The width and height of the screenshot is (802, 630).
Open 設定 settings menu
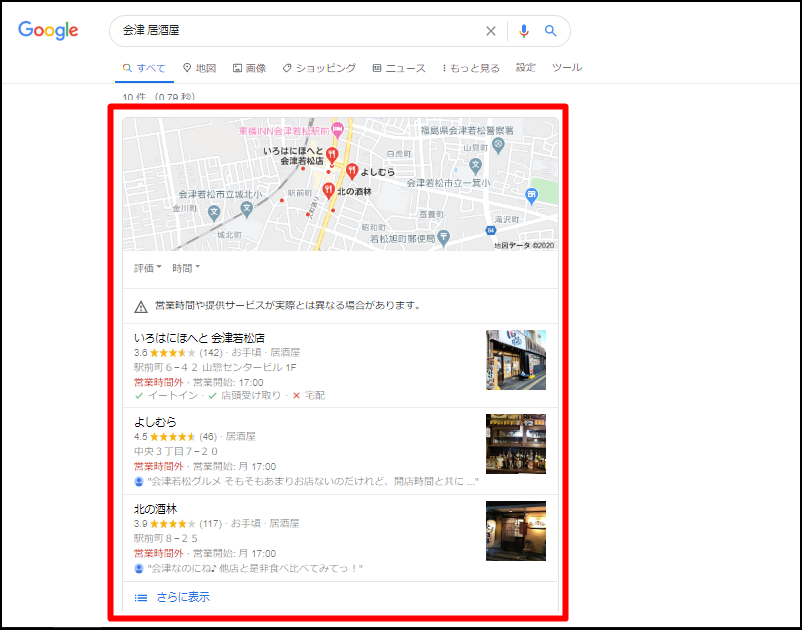[x=525, y=68]
